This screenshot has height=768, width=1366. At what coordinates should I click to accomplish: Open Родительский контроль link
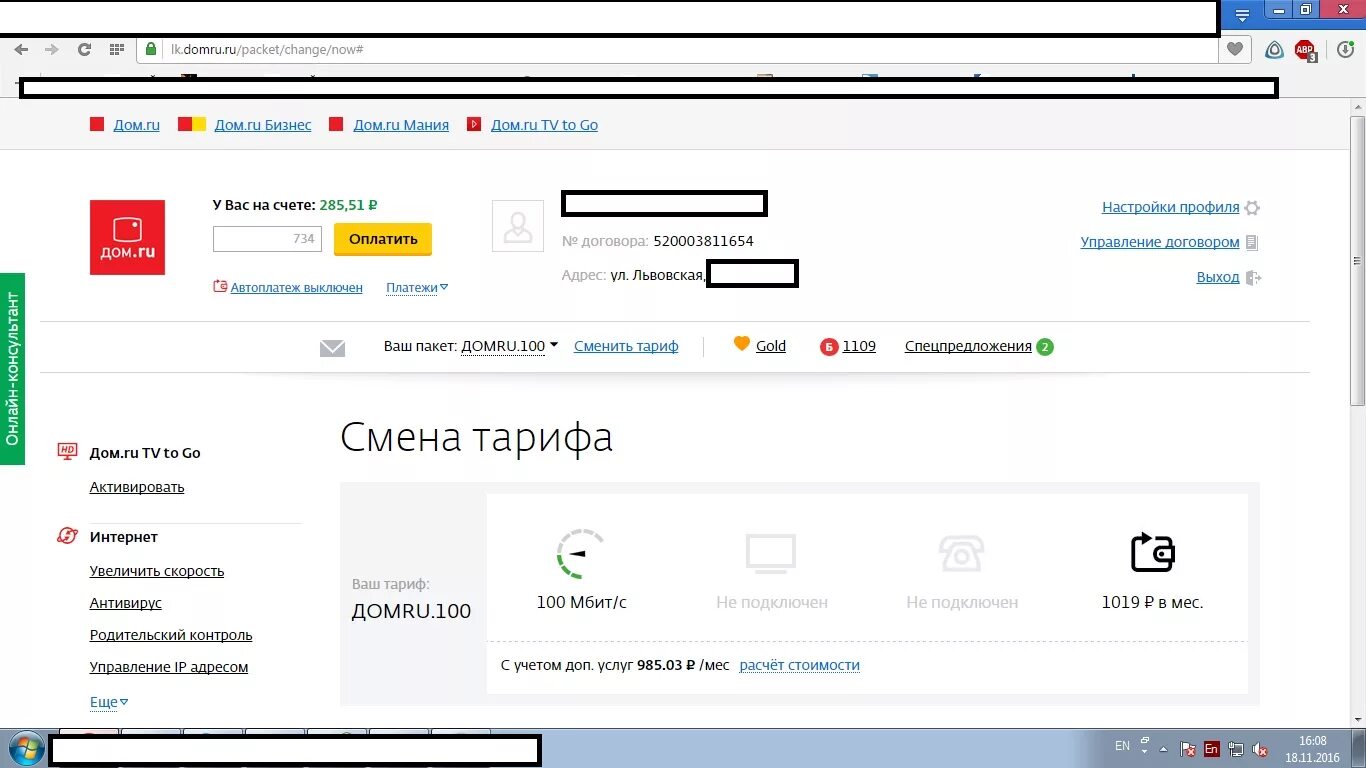[171, 635]
